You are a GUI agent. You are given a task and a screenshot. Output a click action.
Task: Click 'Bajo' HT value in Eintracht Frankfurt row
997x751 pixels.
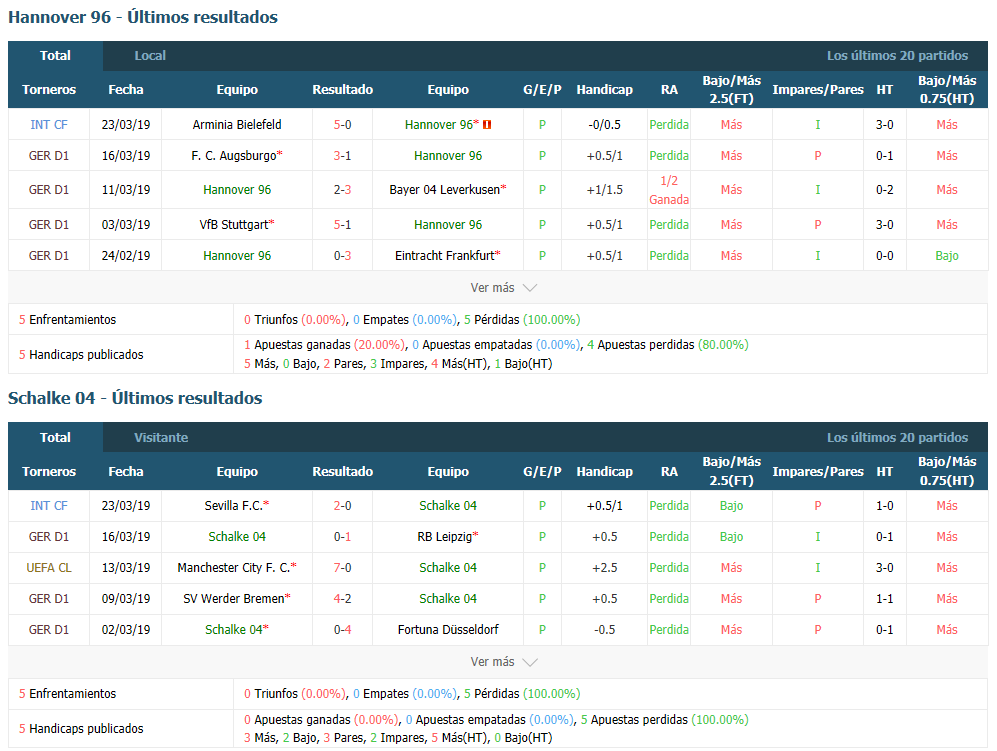[947, 256]
